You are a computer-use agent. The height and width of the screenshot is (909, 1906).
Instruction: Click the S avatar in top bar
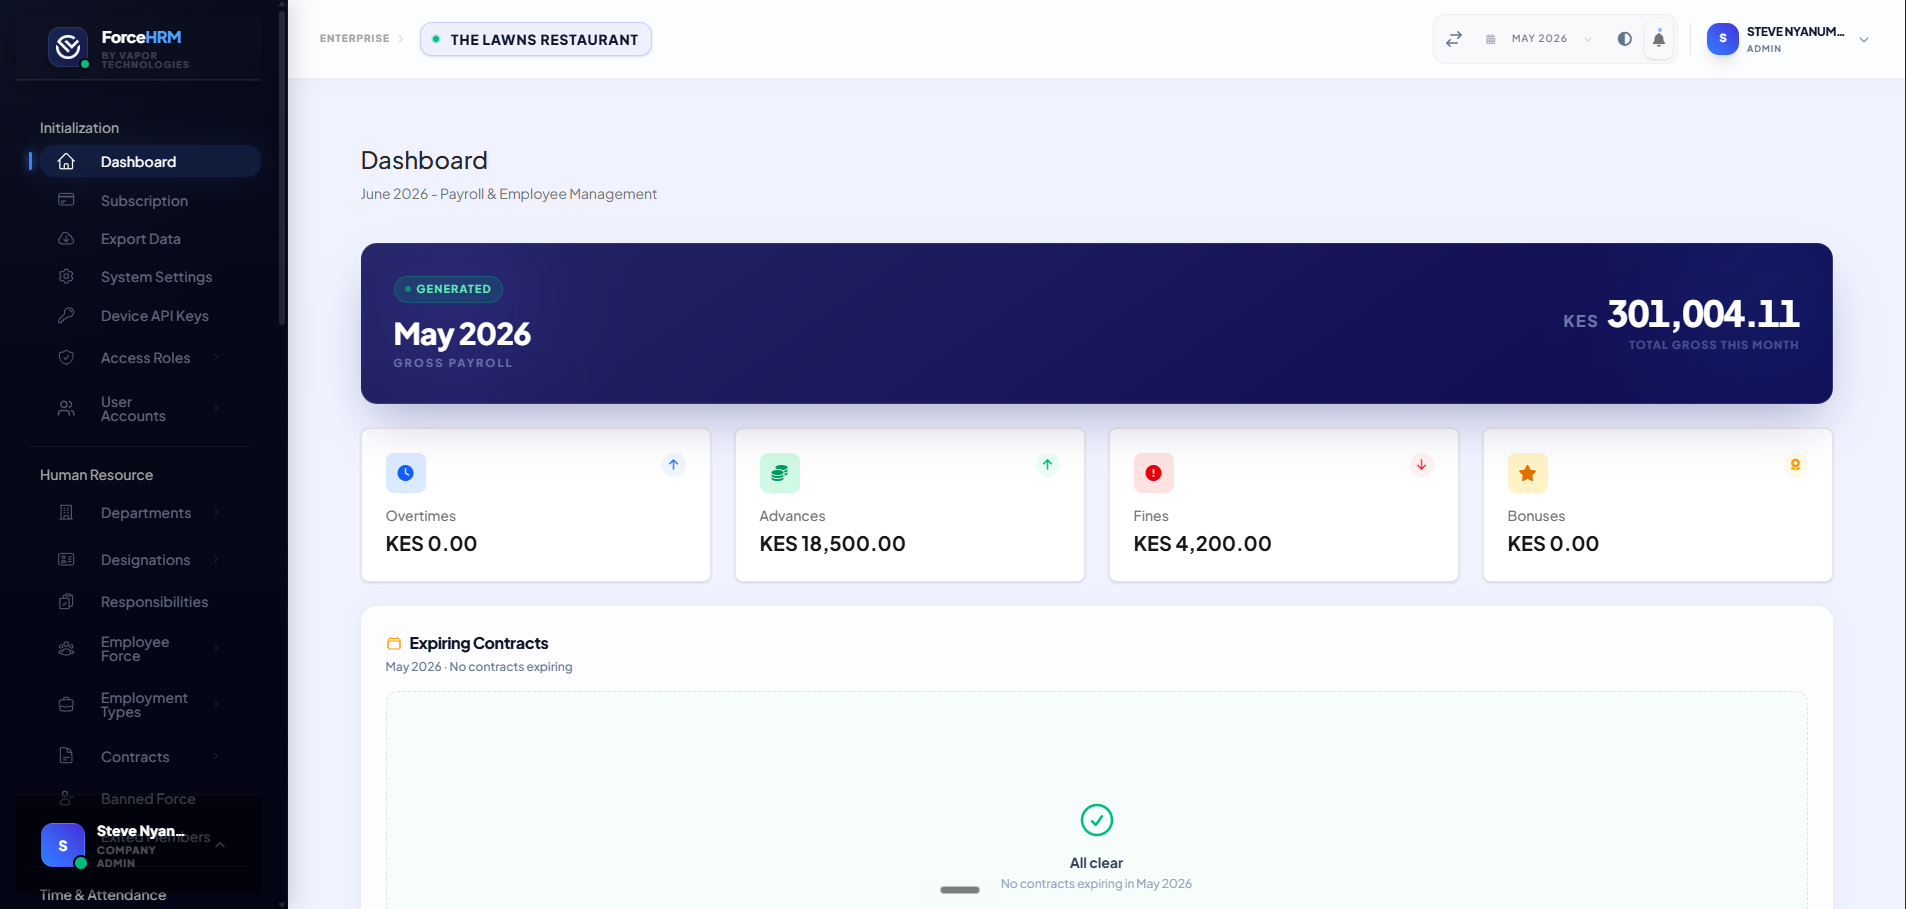pyautogui.click(x=1723, y=39)
